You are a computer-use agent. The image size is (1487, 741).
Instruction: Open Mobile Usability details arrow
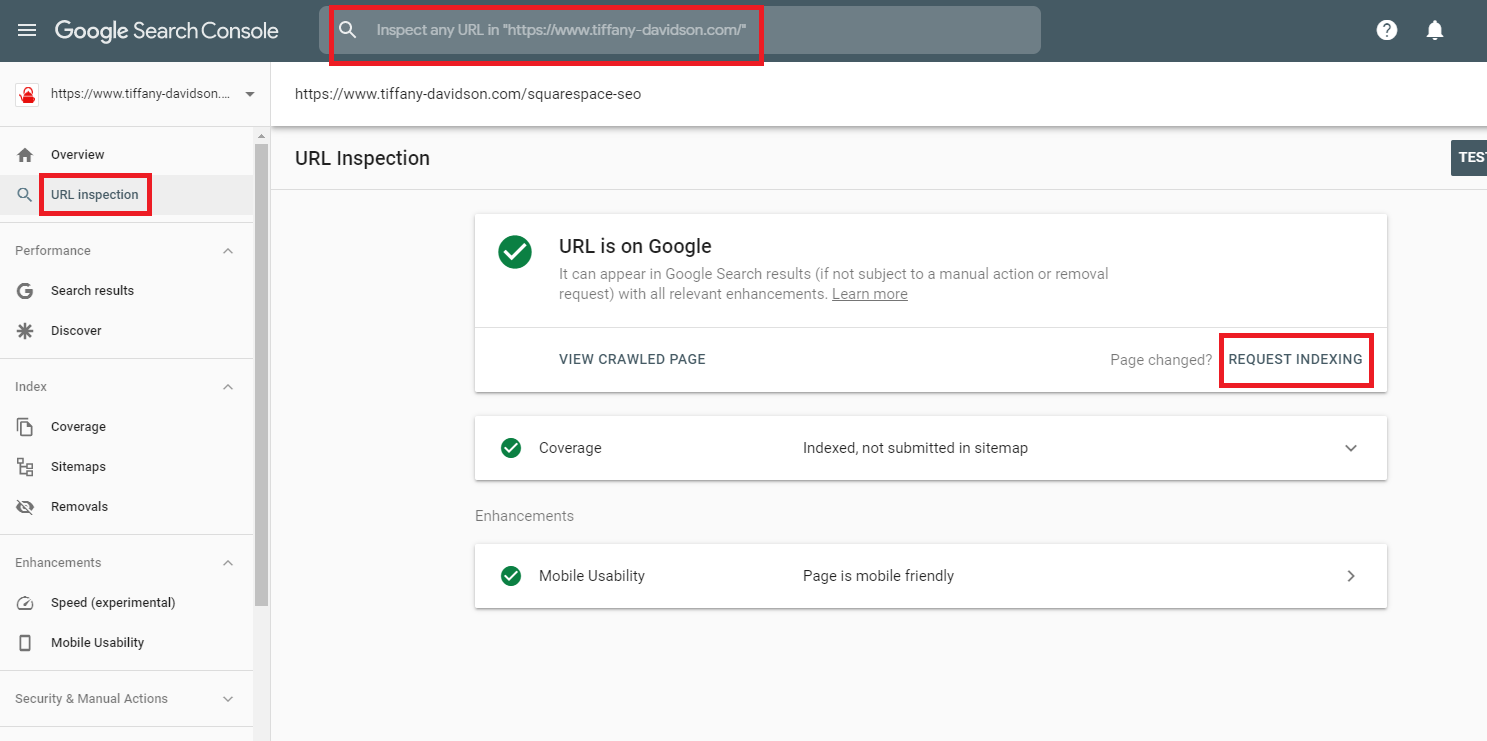point(1351,576)
